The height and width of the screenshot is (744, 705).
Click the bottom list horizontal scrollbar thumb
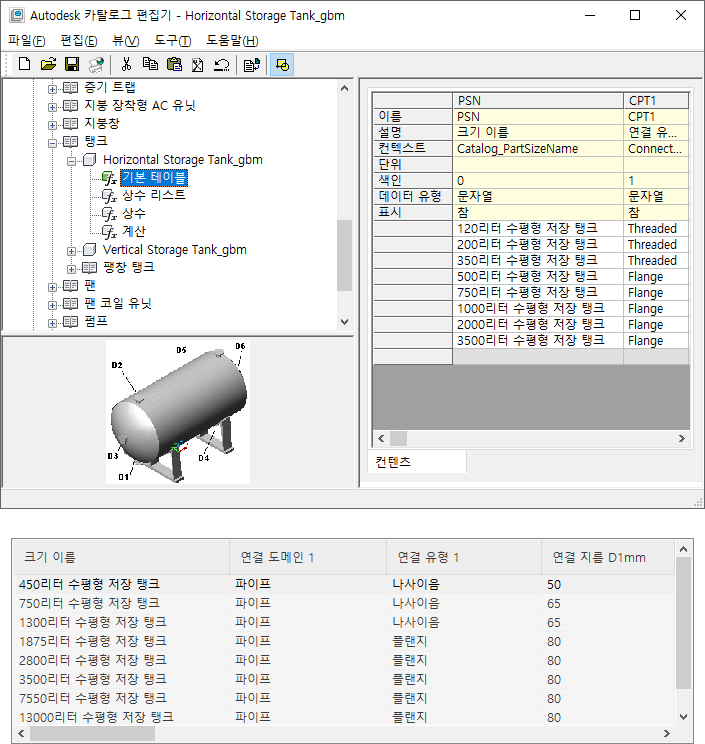point(92,733)
